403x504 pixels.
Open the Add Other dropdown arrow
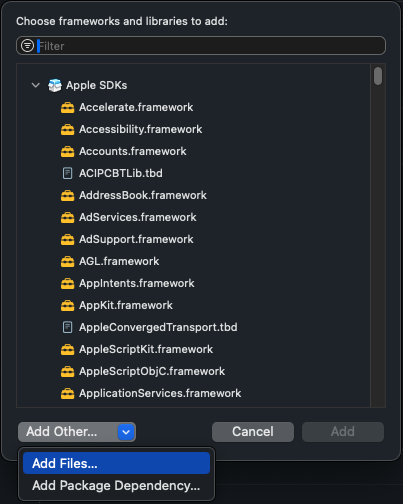click(126, 432)
